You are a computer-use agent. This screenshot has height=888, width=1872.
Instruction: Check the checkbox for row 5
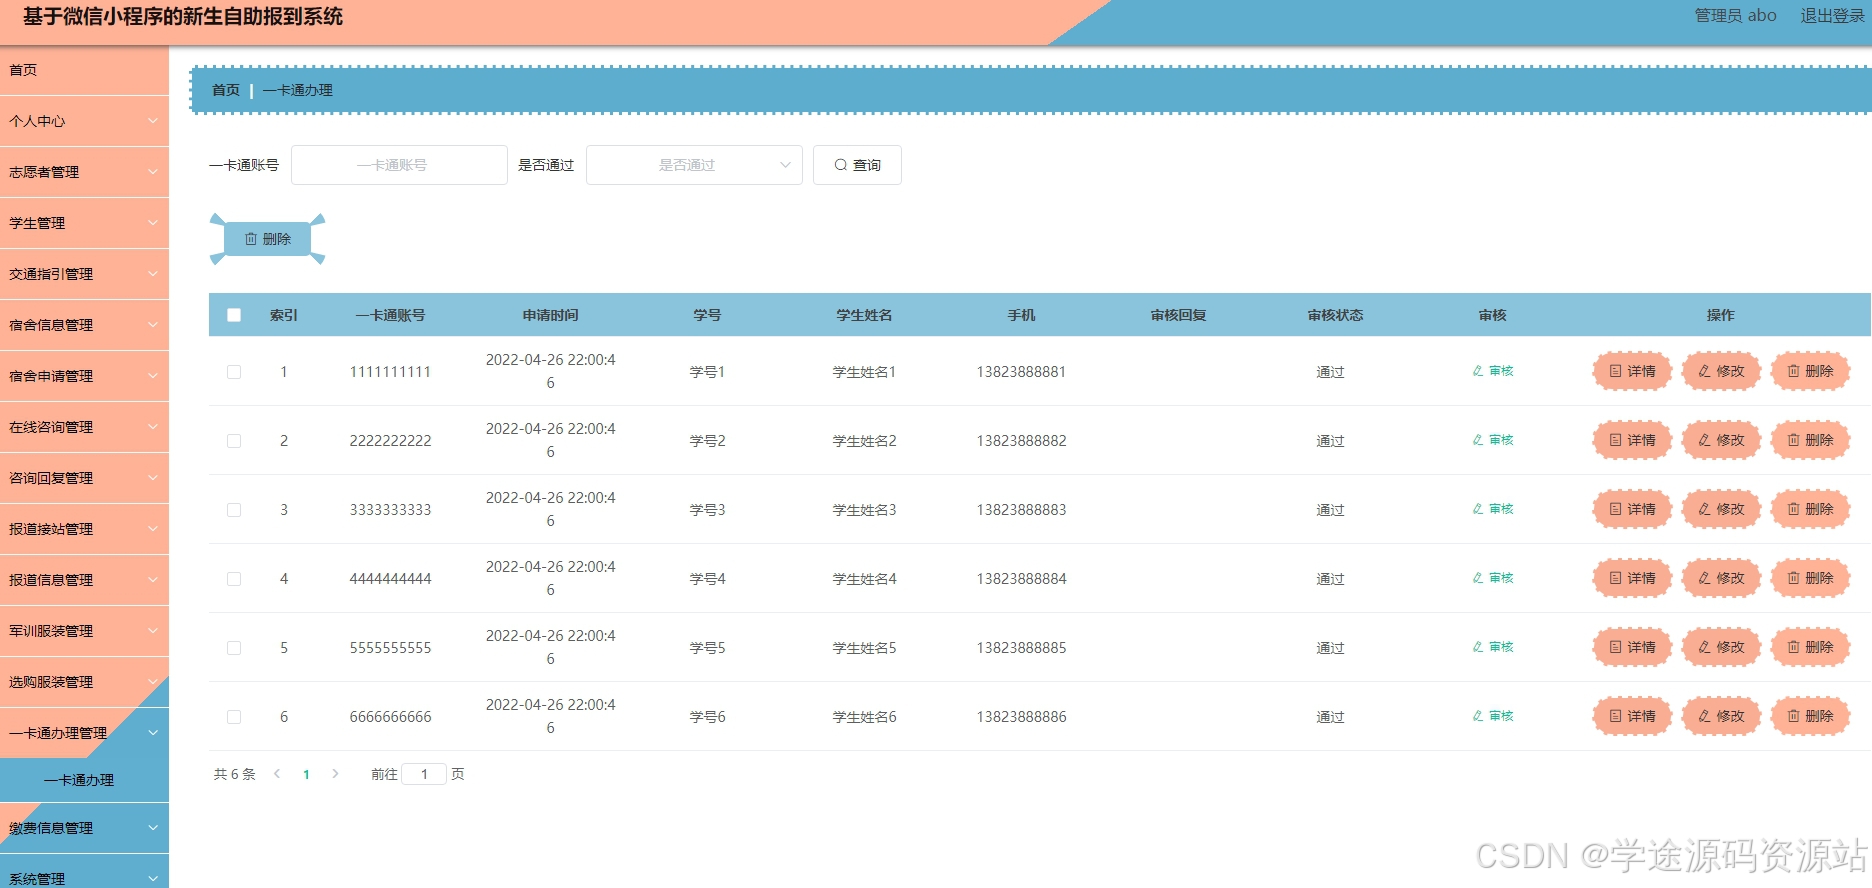click(x=234, y=648)
